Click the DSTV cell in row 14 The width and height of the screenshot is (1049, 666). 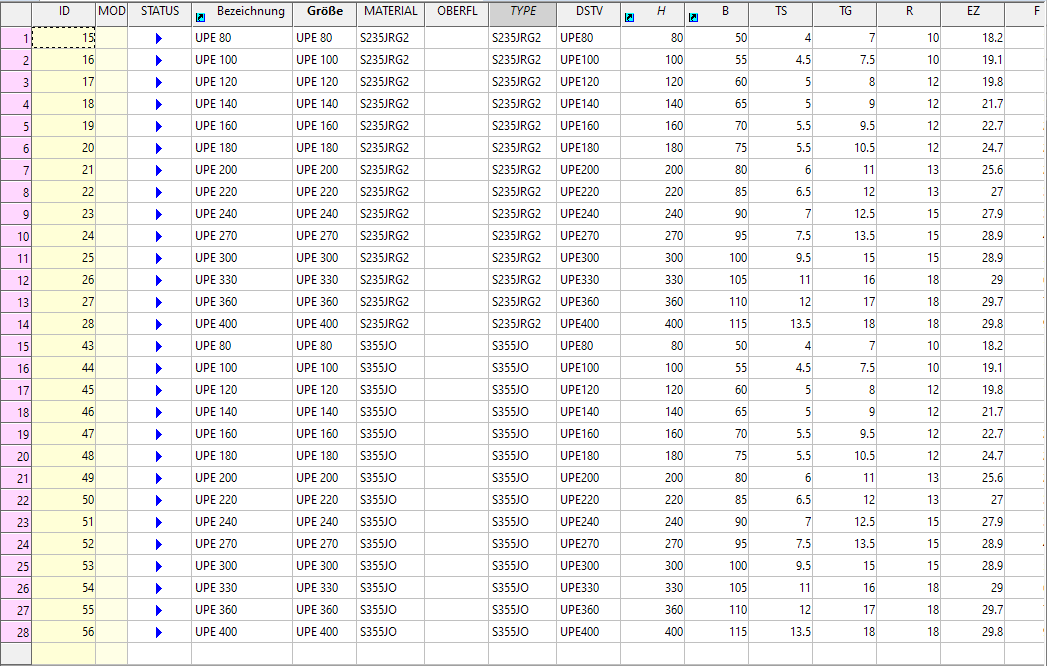pyautogui.click(x=588, y=324)
